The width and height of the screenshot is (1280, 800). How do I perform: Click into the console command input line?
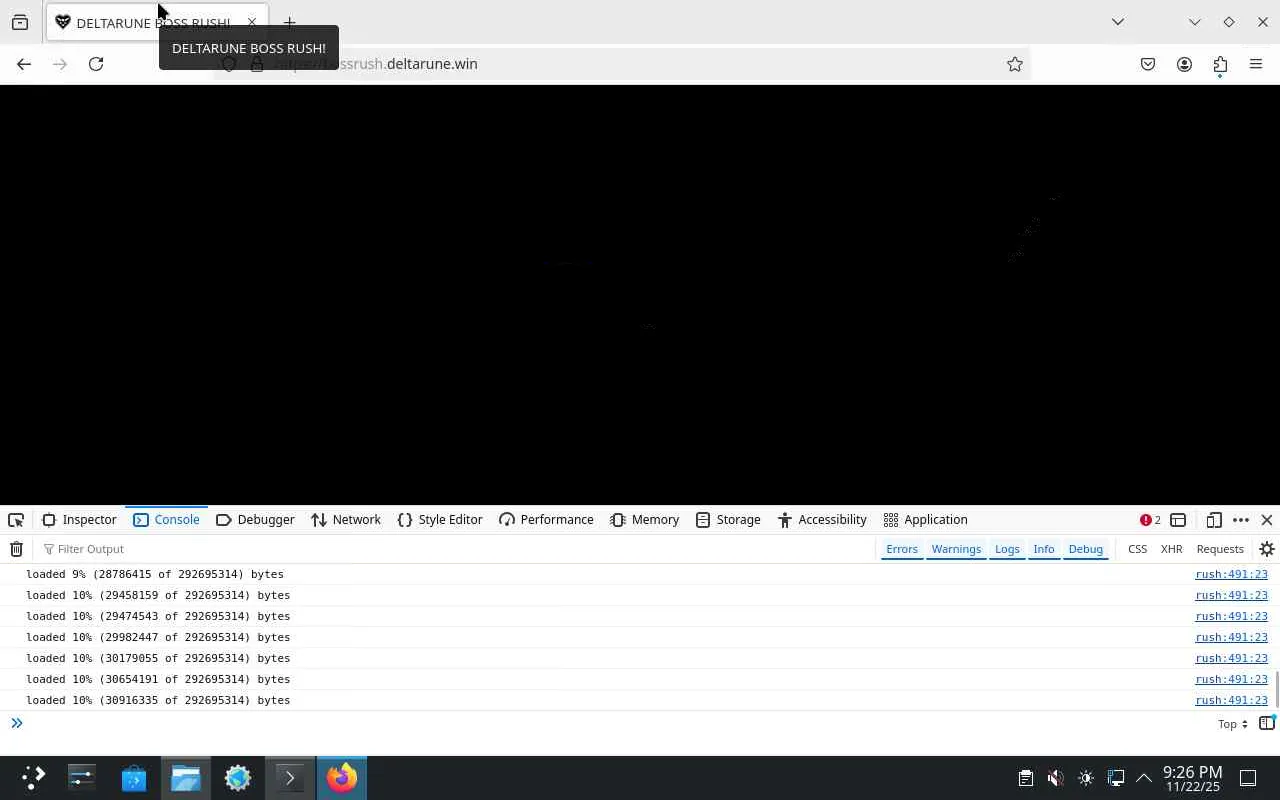615,723
